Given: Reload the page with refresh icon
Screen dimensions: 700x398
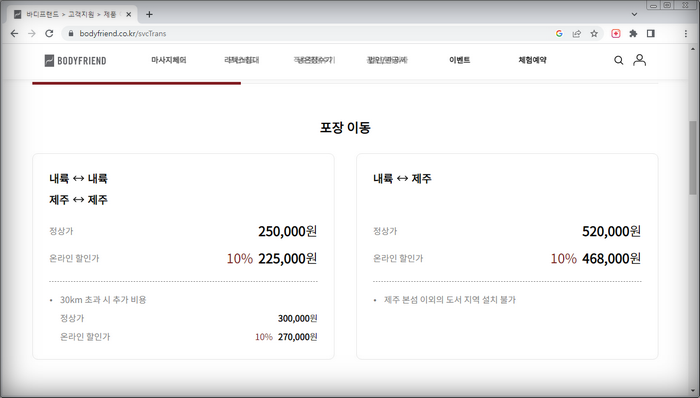Looking at the screenshot, I should (x=49, y=33).
